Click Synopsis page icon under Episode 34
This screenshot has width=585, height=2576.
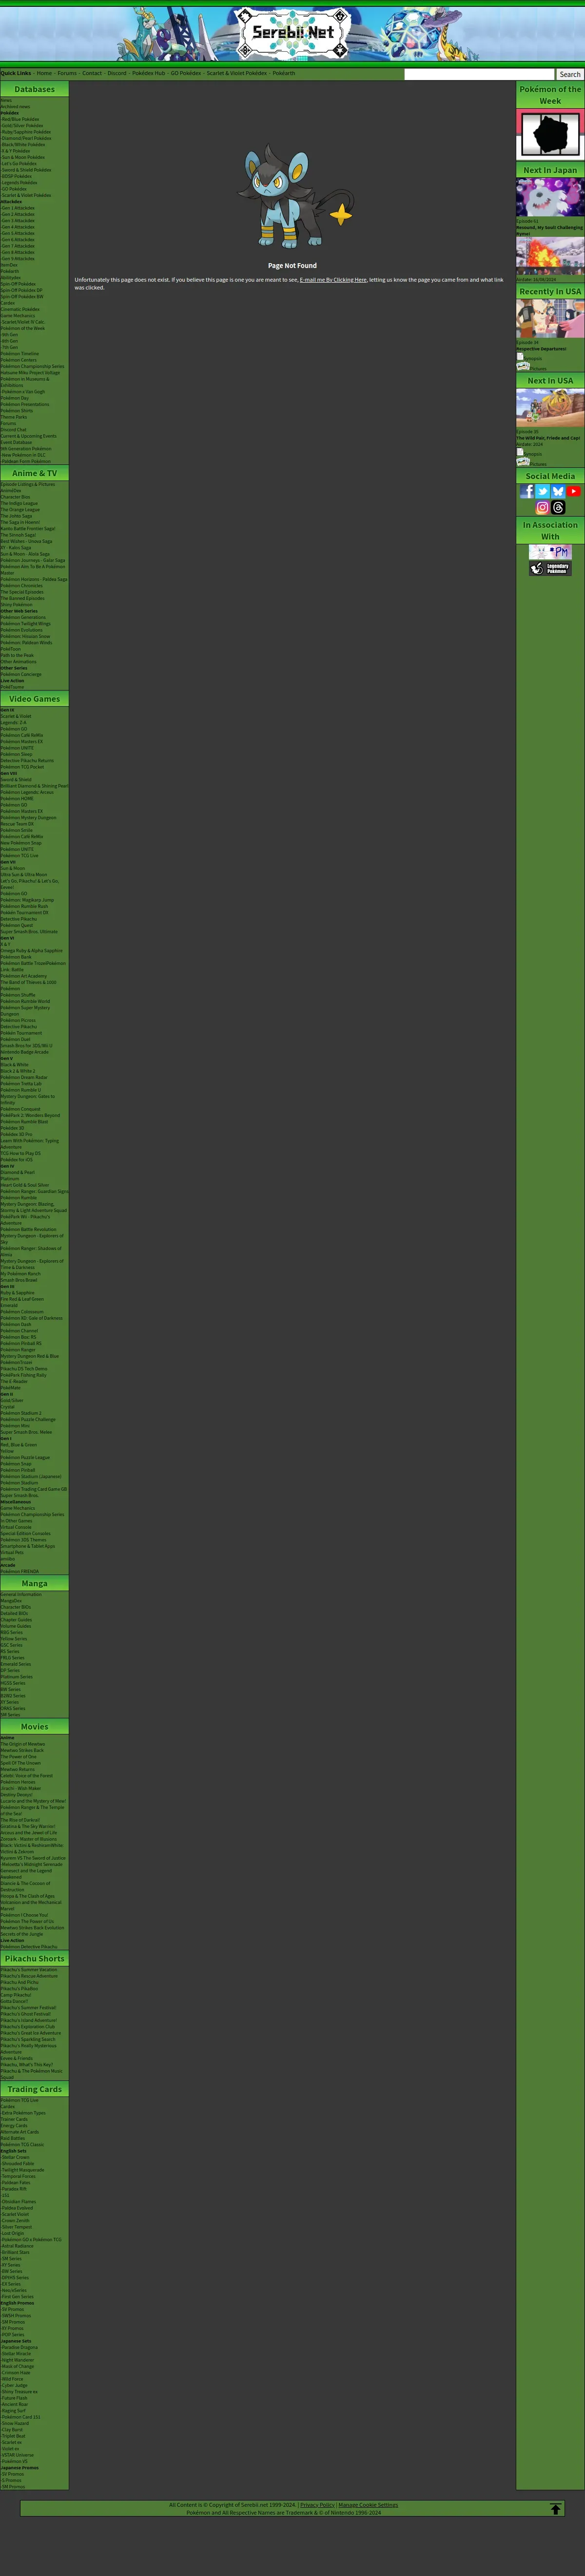tap(520, 357)
